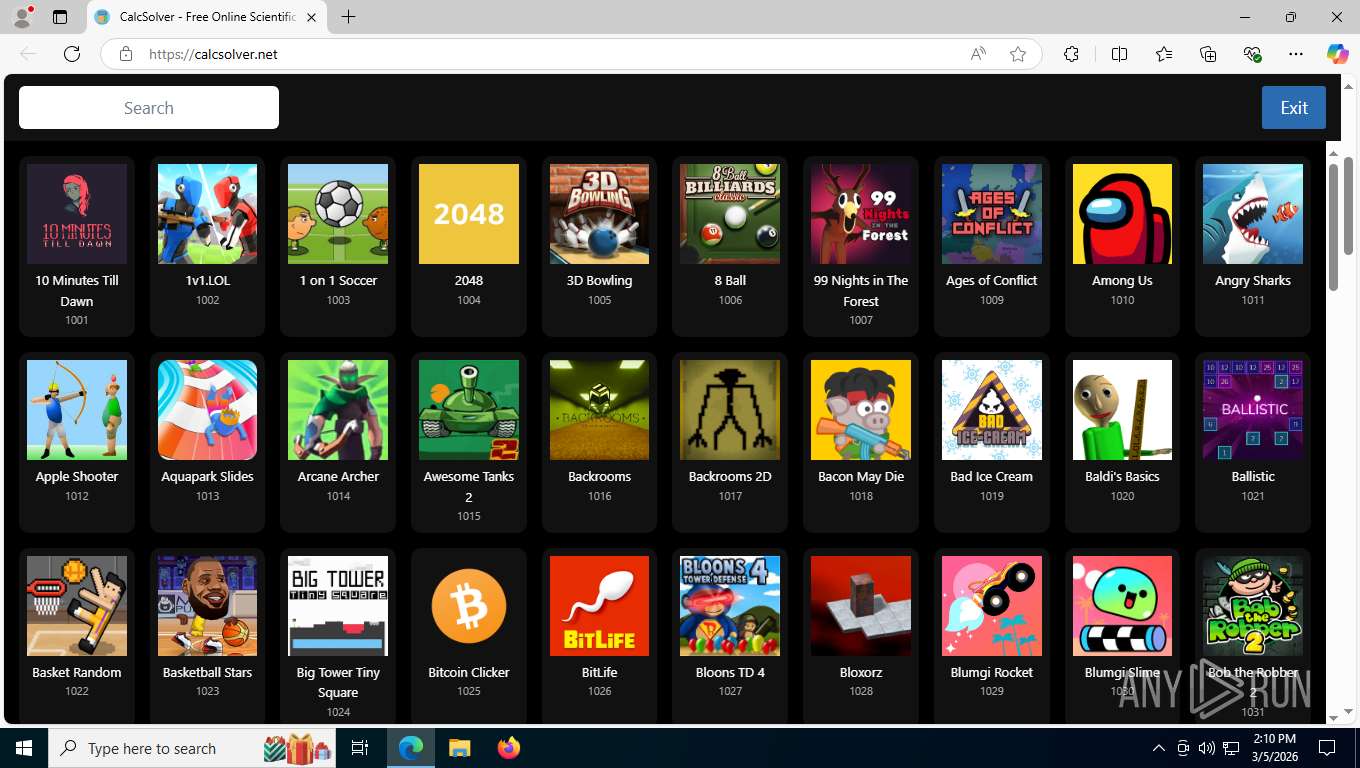Open the Collections panel

pos(1208,54)
